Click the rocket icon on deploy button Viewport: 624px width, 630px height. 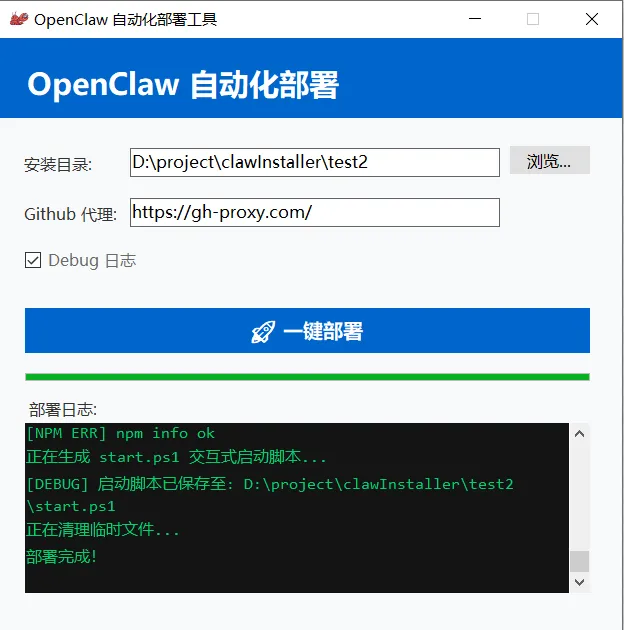263,331
